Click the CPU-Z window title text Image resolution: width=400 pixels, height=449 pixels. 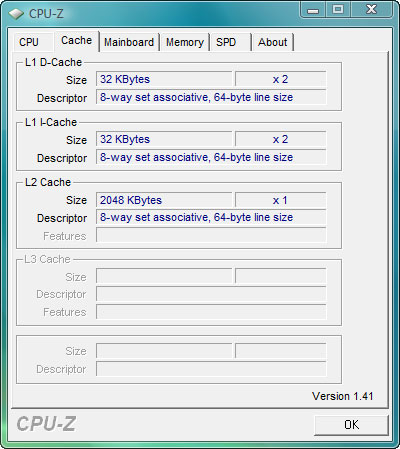tap(46, 14)
